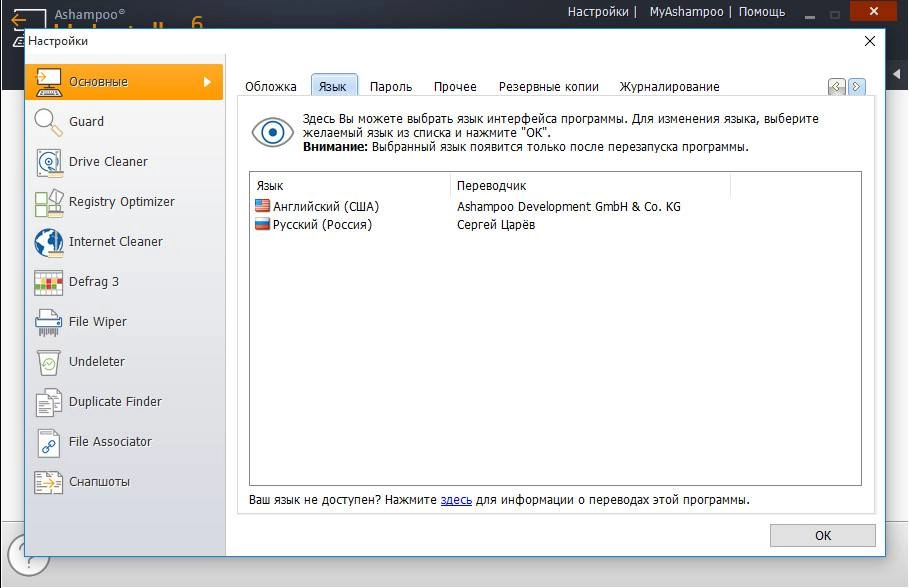This screenshot has width=909, height=588.
Task: Click the Duplicate Finder documents icon
Action: pyautogui.click(x=49, y=402)
